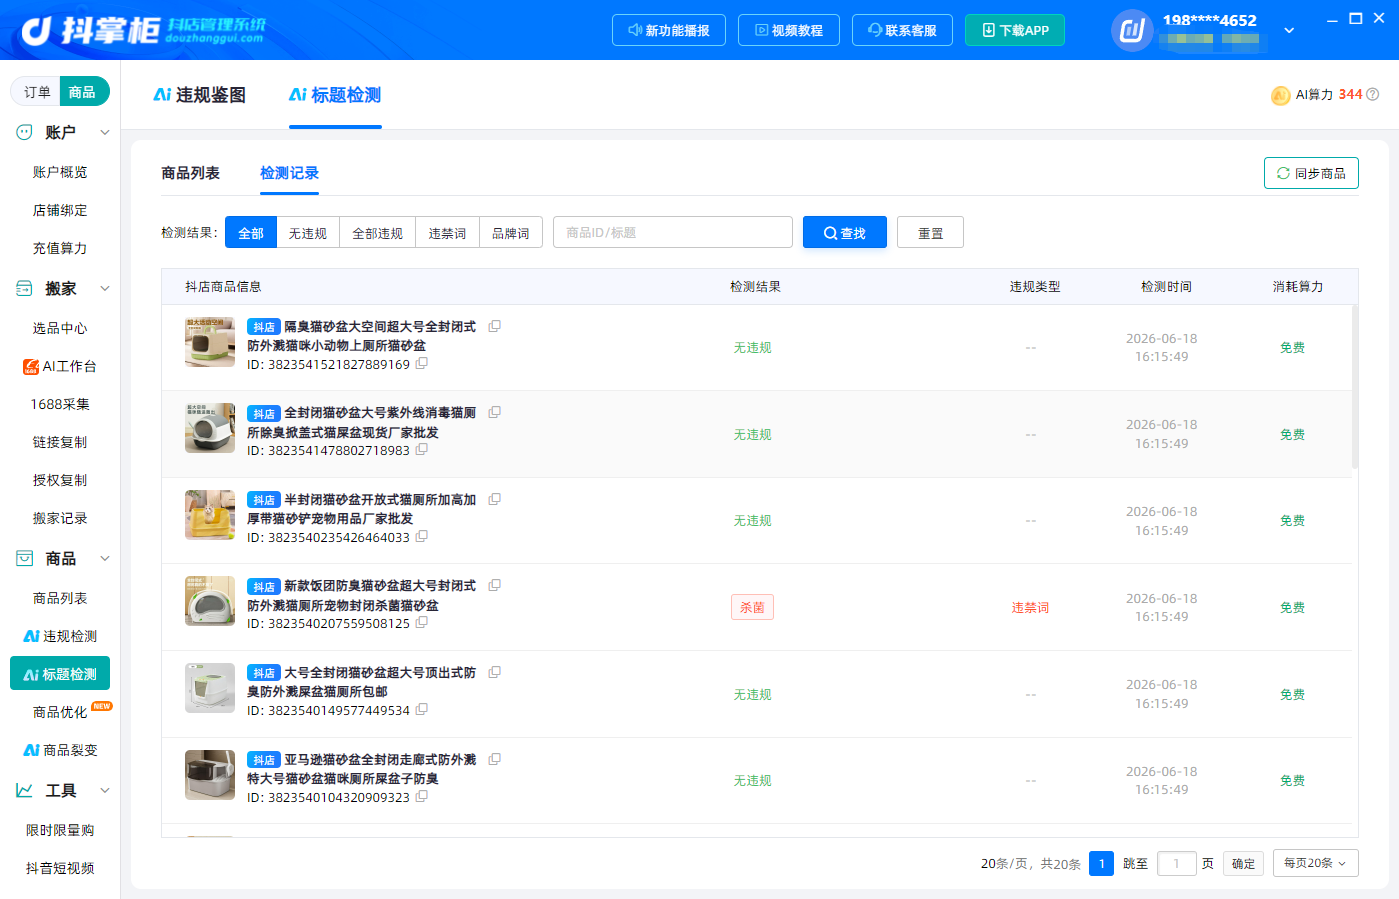Click the AI算力 gold coin icon
This screenshot has height=899, width=1399.
(1280, 95)
